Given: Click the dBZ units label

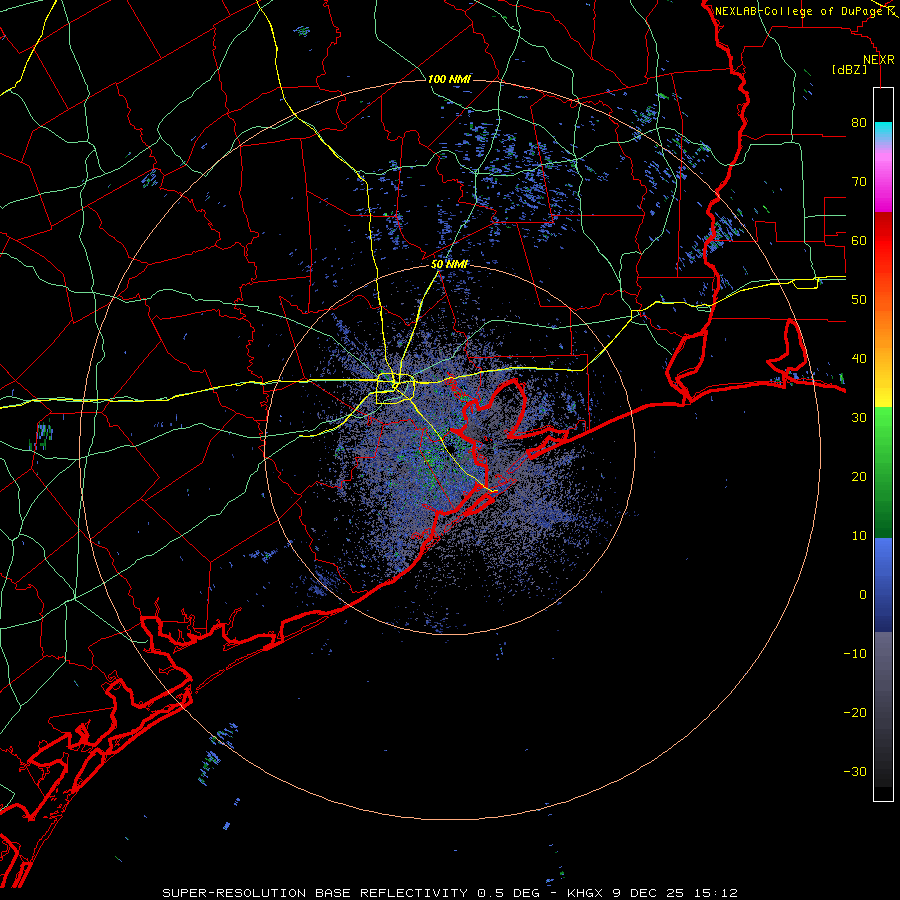Looking at the screenshot, I should (x=849, y=69).
